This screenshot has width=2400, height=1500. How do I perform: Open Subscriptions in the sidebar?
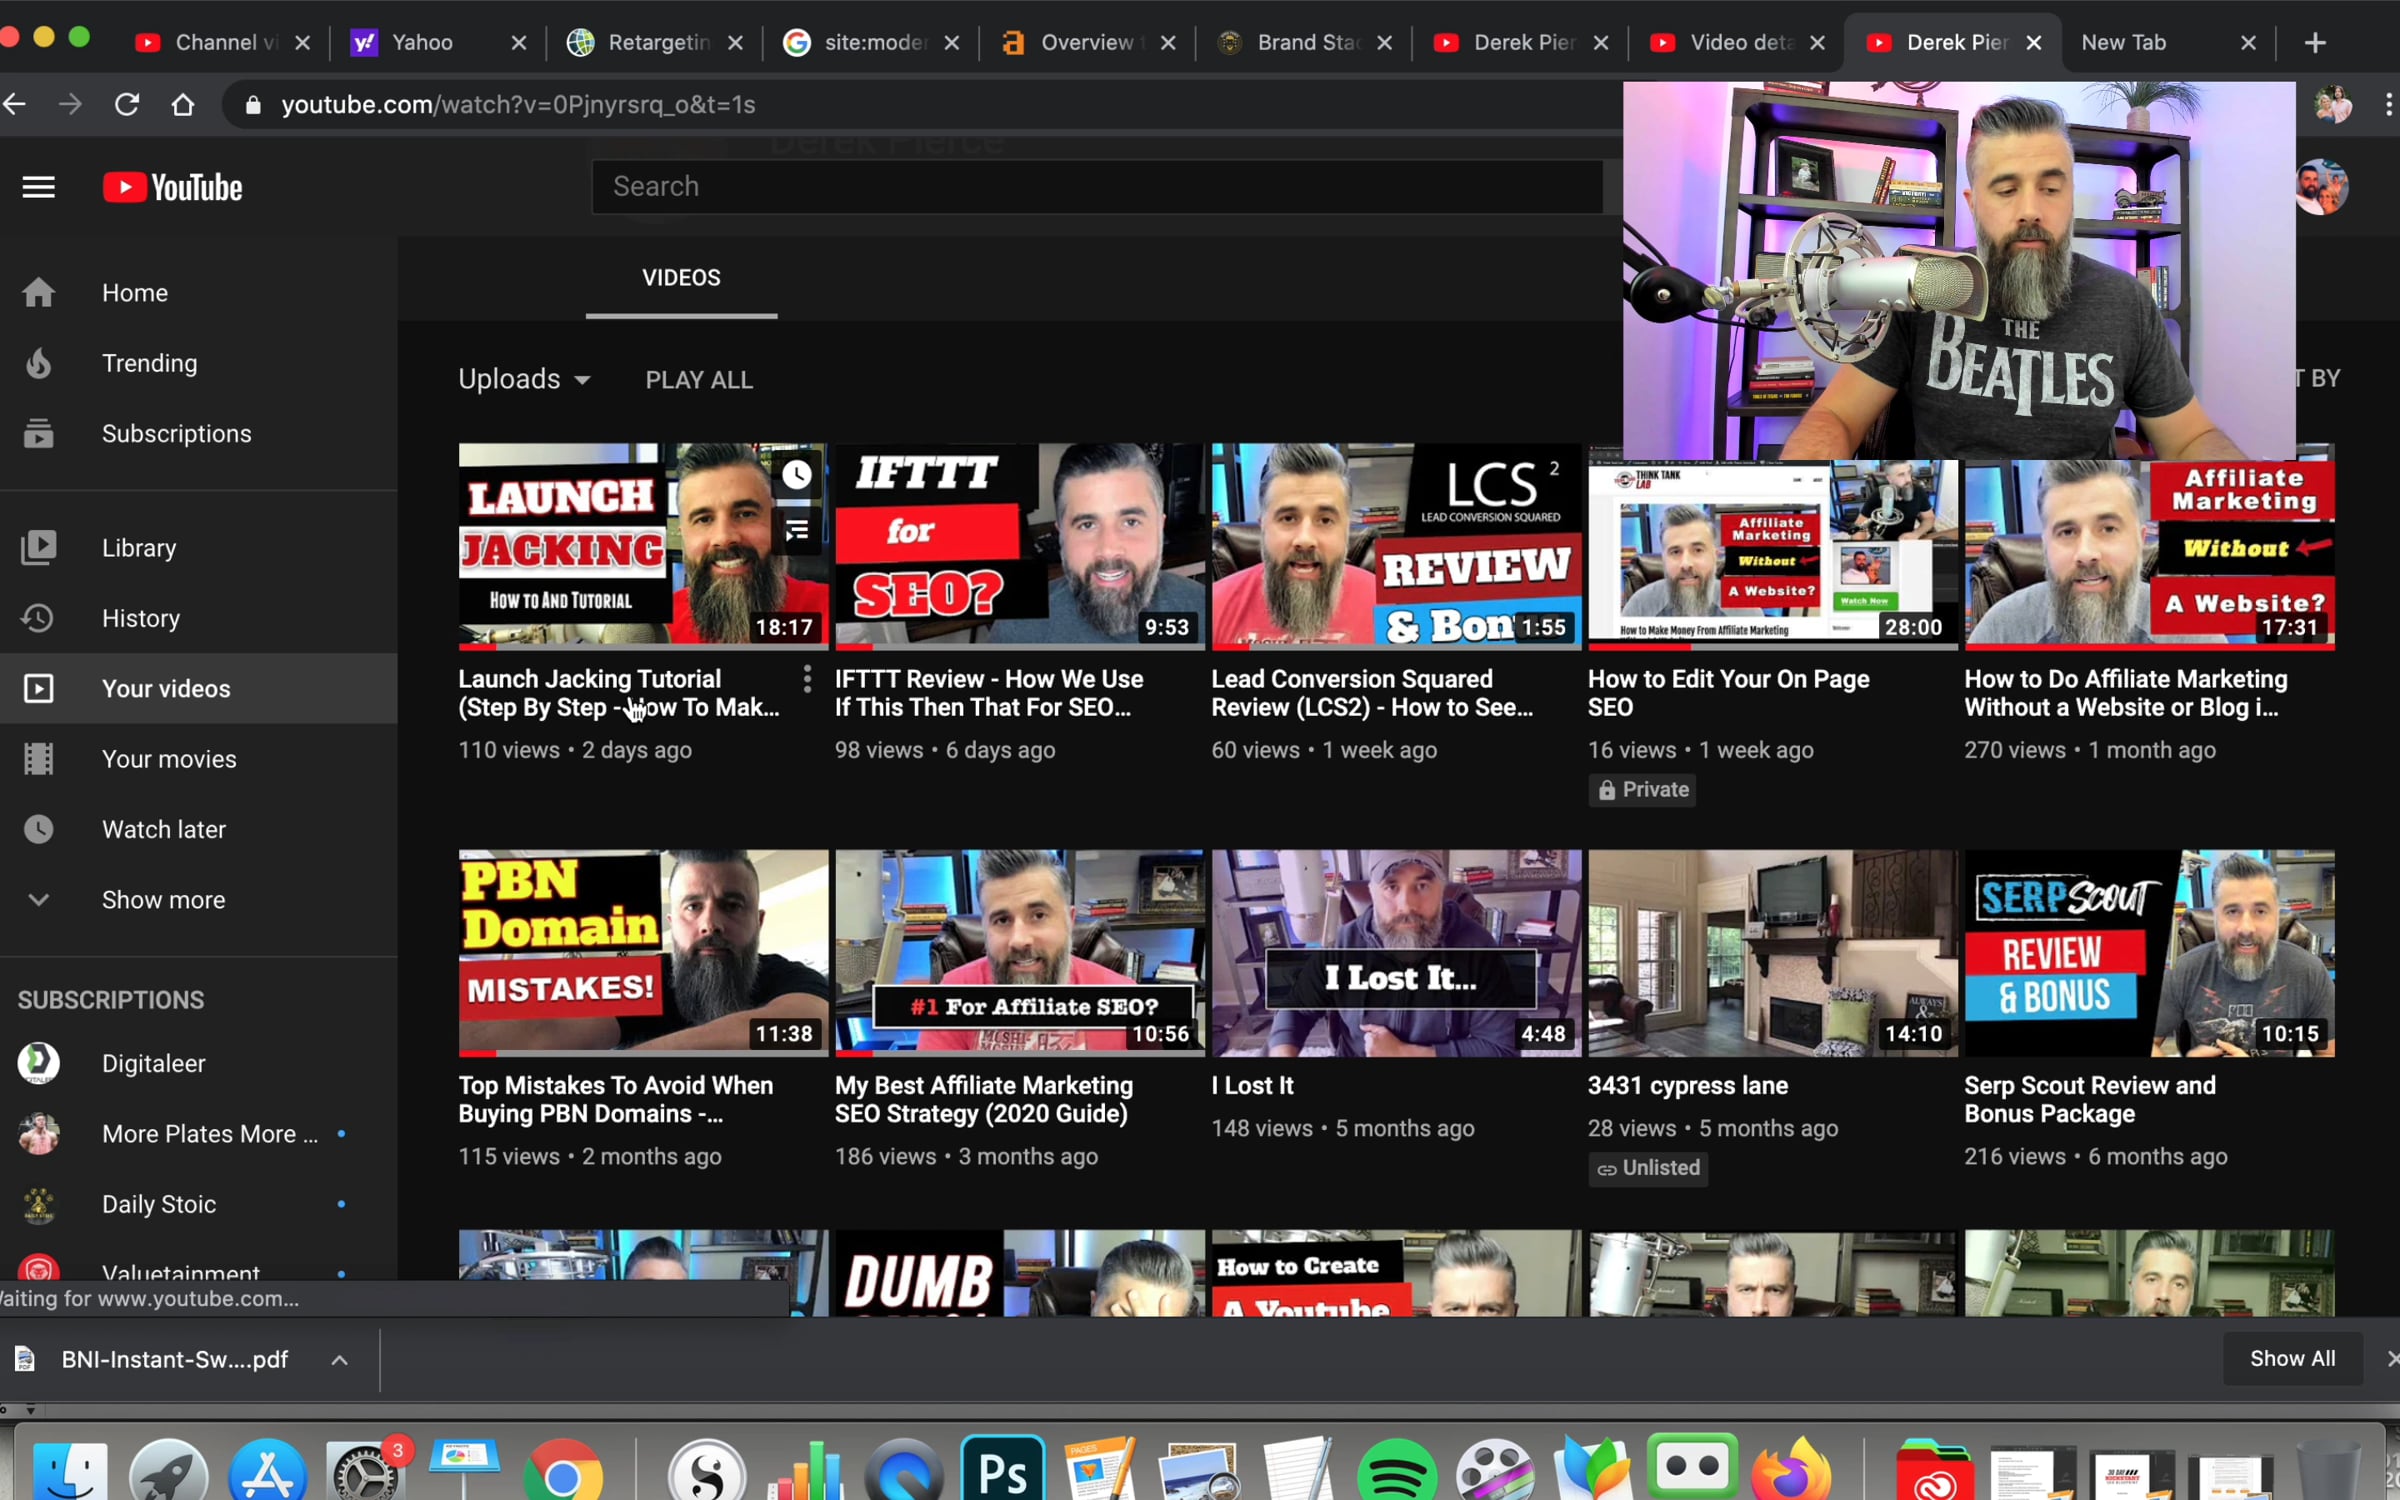click(x=198, y=434)
